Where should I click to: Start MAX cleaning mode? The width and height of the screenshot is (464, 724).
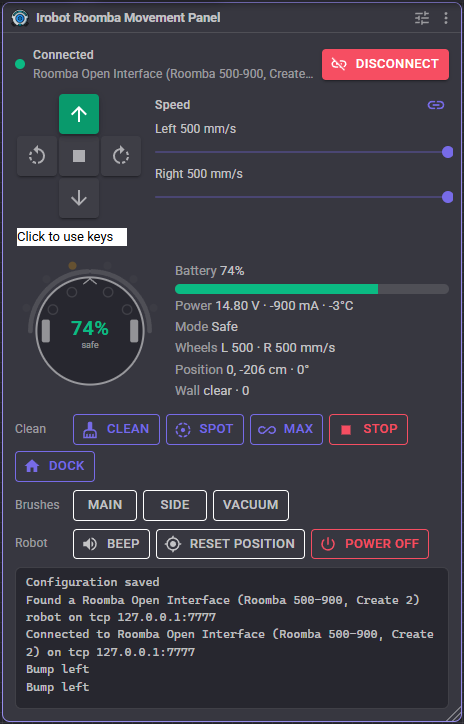coord(286,429)
